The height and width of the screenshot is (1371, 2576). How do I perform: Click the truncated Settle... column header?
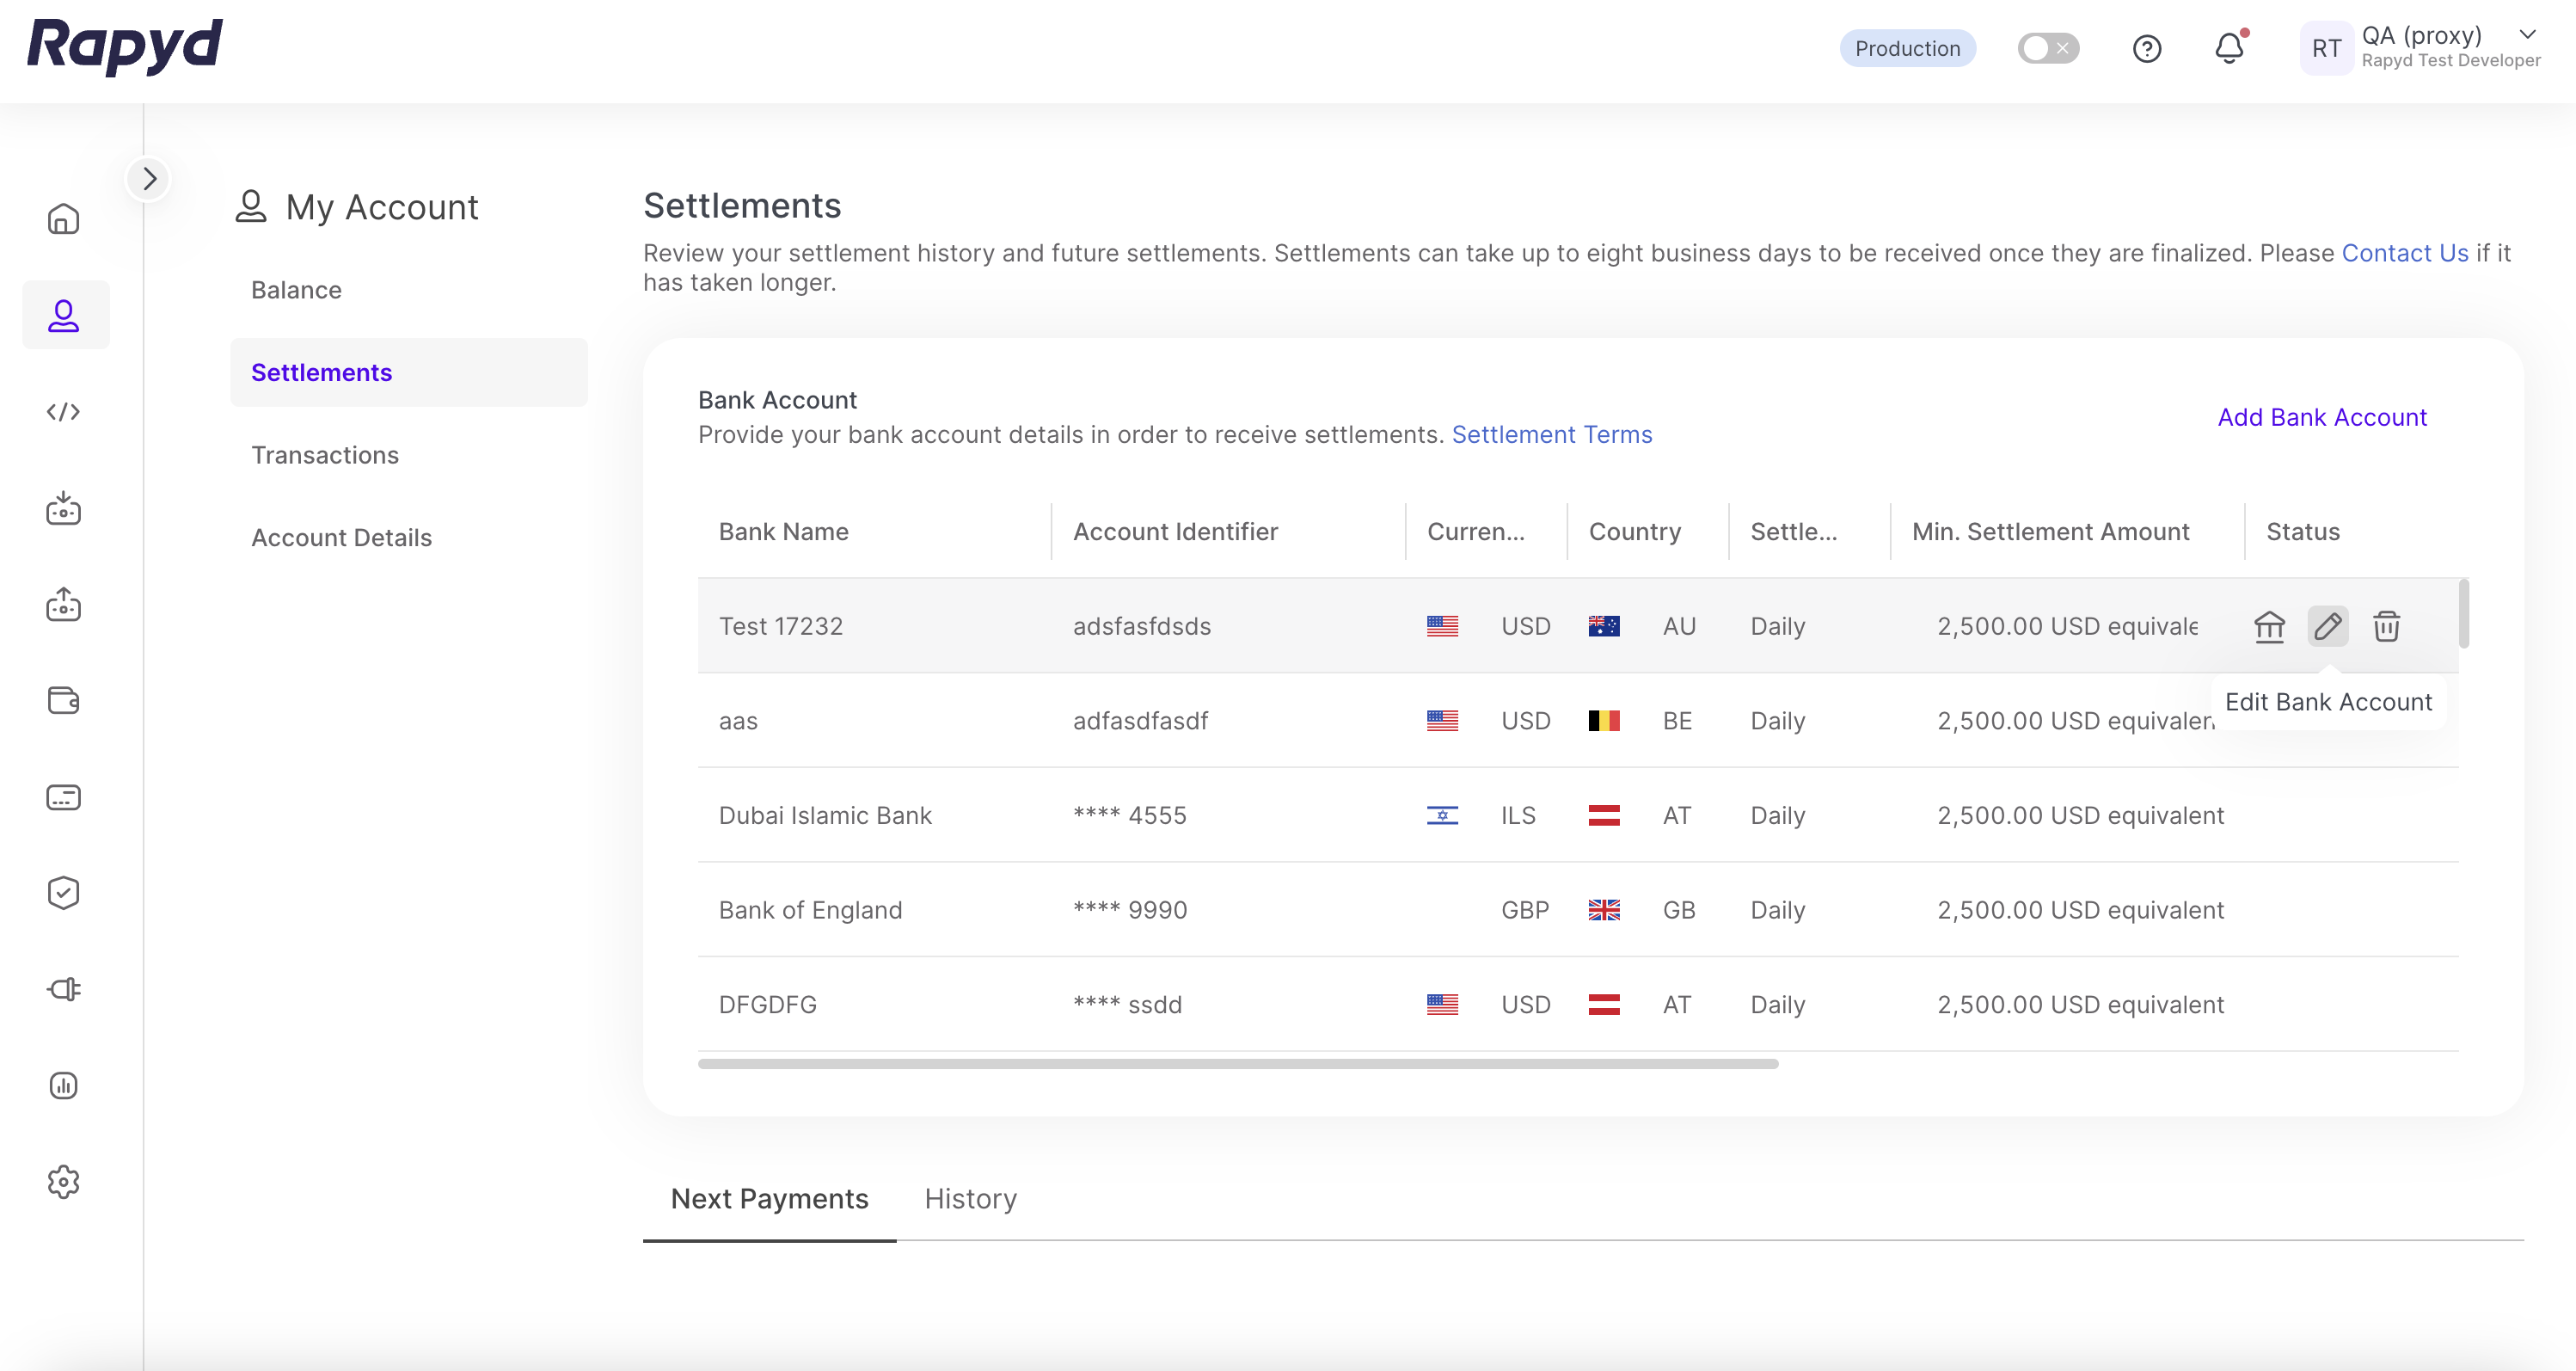(1793, 531)
